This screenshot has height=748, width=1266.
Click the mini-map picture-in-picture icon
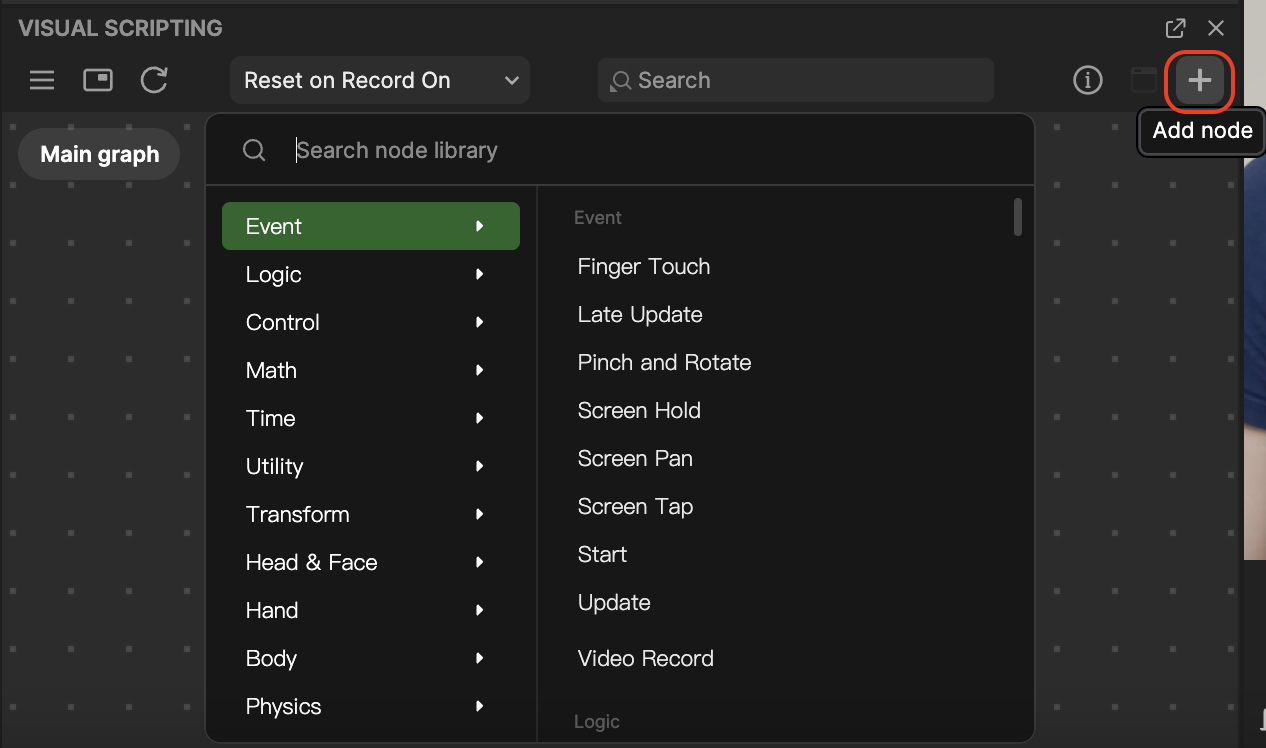(98, 80)
